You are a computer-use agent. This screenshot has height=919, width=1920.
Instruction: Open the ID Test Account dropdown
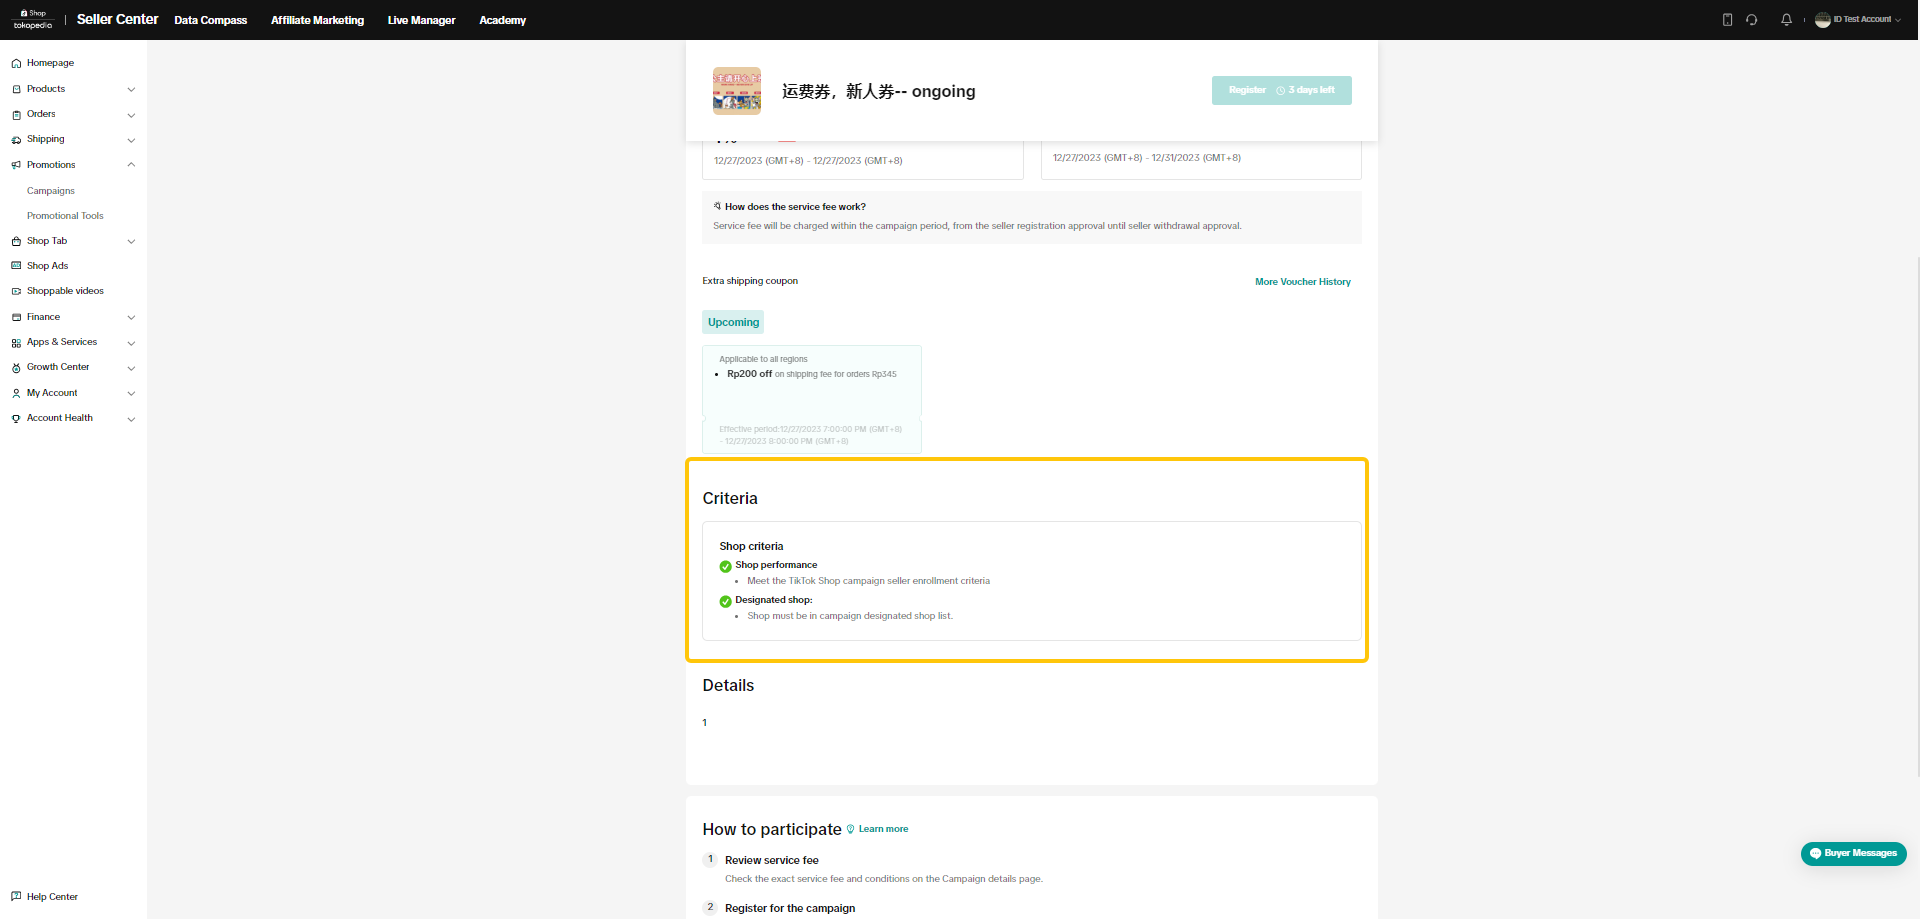(x=1858, y=20)
